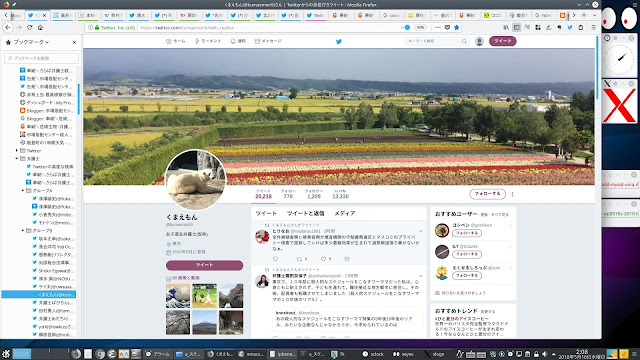Open the Twitterの高度な検索 bookmark
Viewport: 640px width, 360px height.
pos(50,167)
